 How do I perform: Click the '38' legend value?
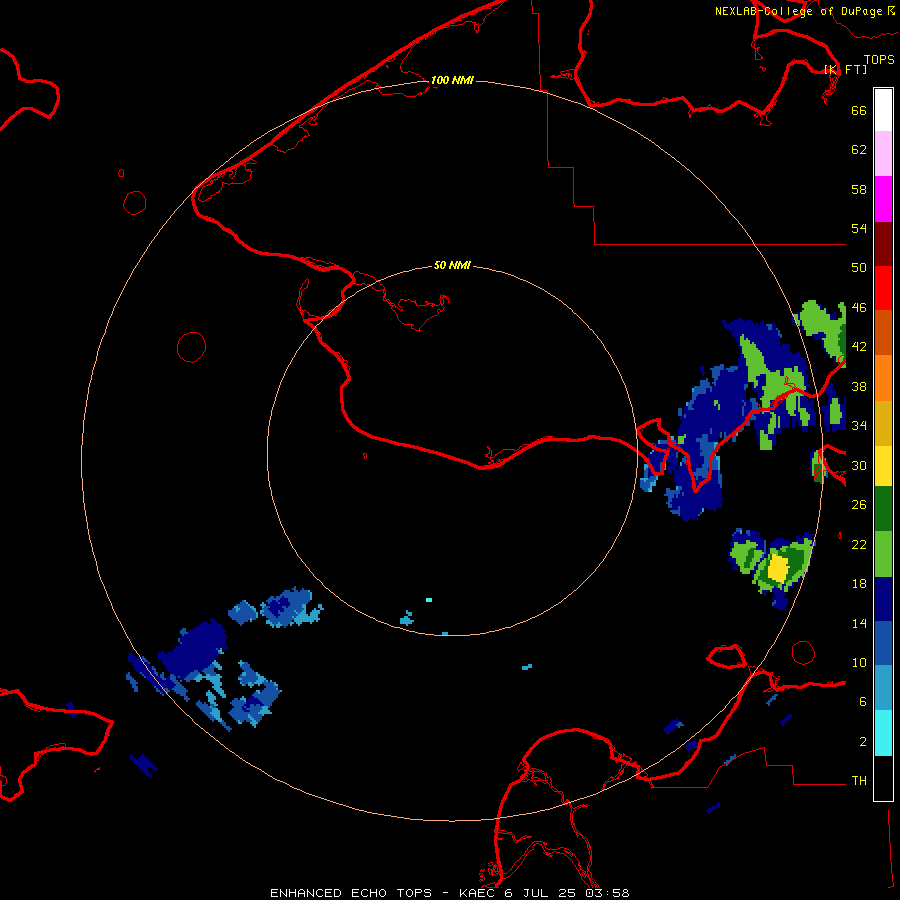[859, 387]
